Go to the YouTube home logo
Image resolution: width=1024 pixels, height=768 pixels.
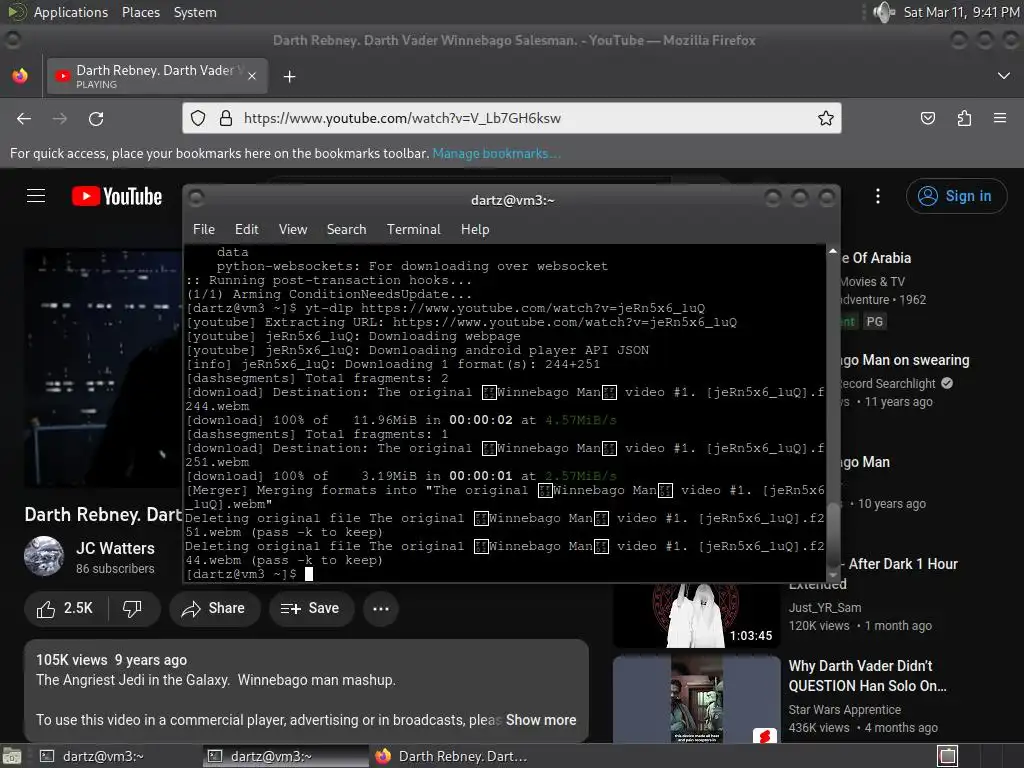point(117,197)
